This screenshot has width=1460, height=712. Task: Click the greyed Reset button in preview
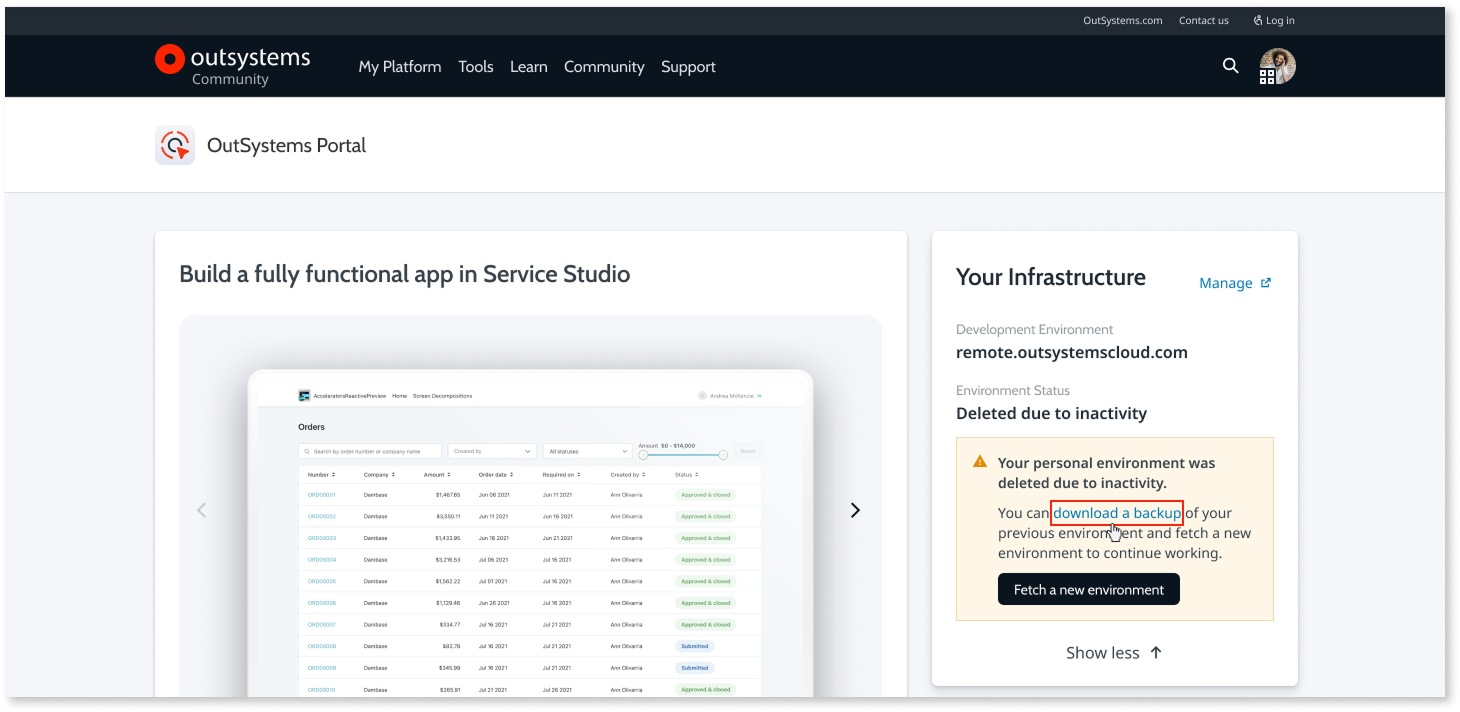tap(747, 451)
